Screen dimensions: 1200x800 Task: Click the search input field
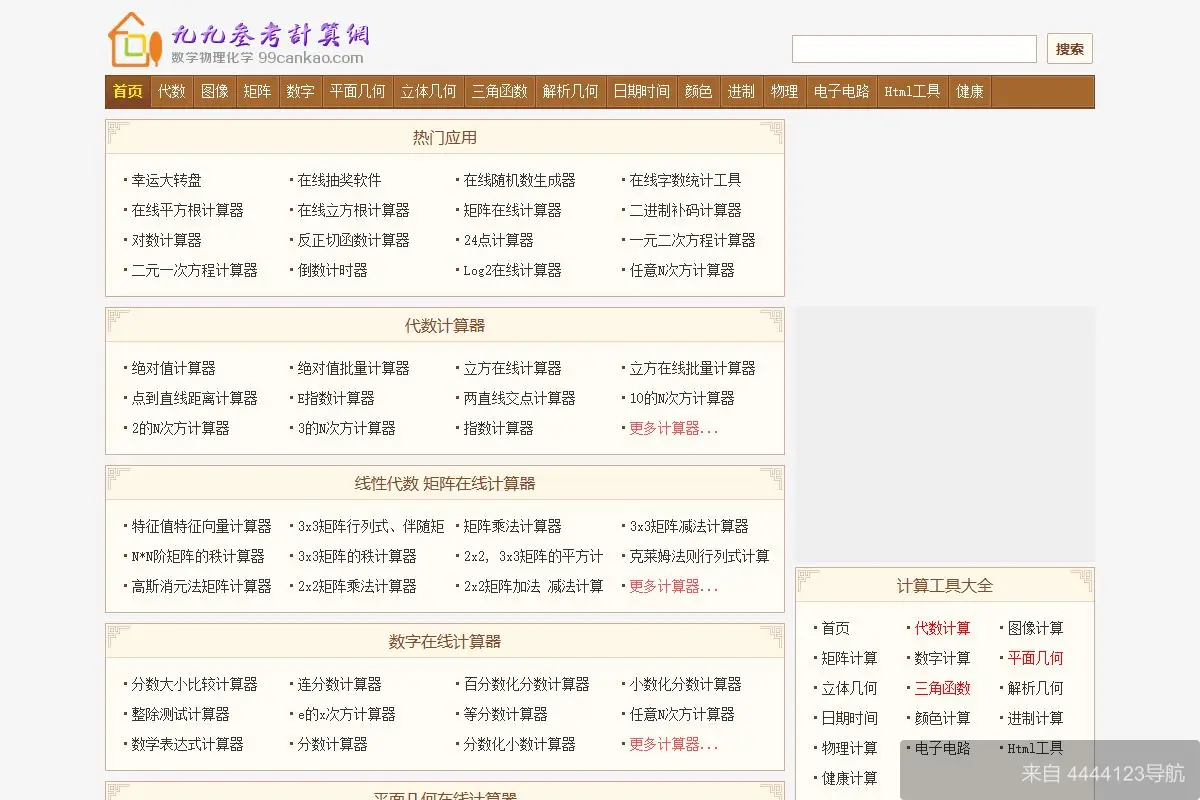[913, 48]
